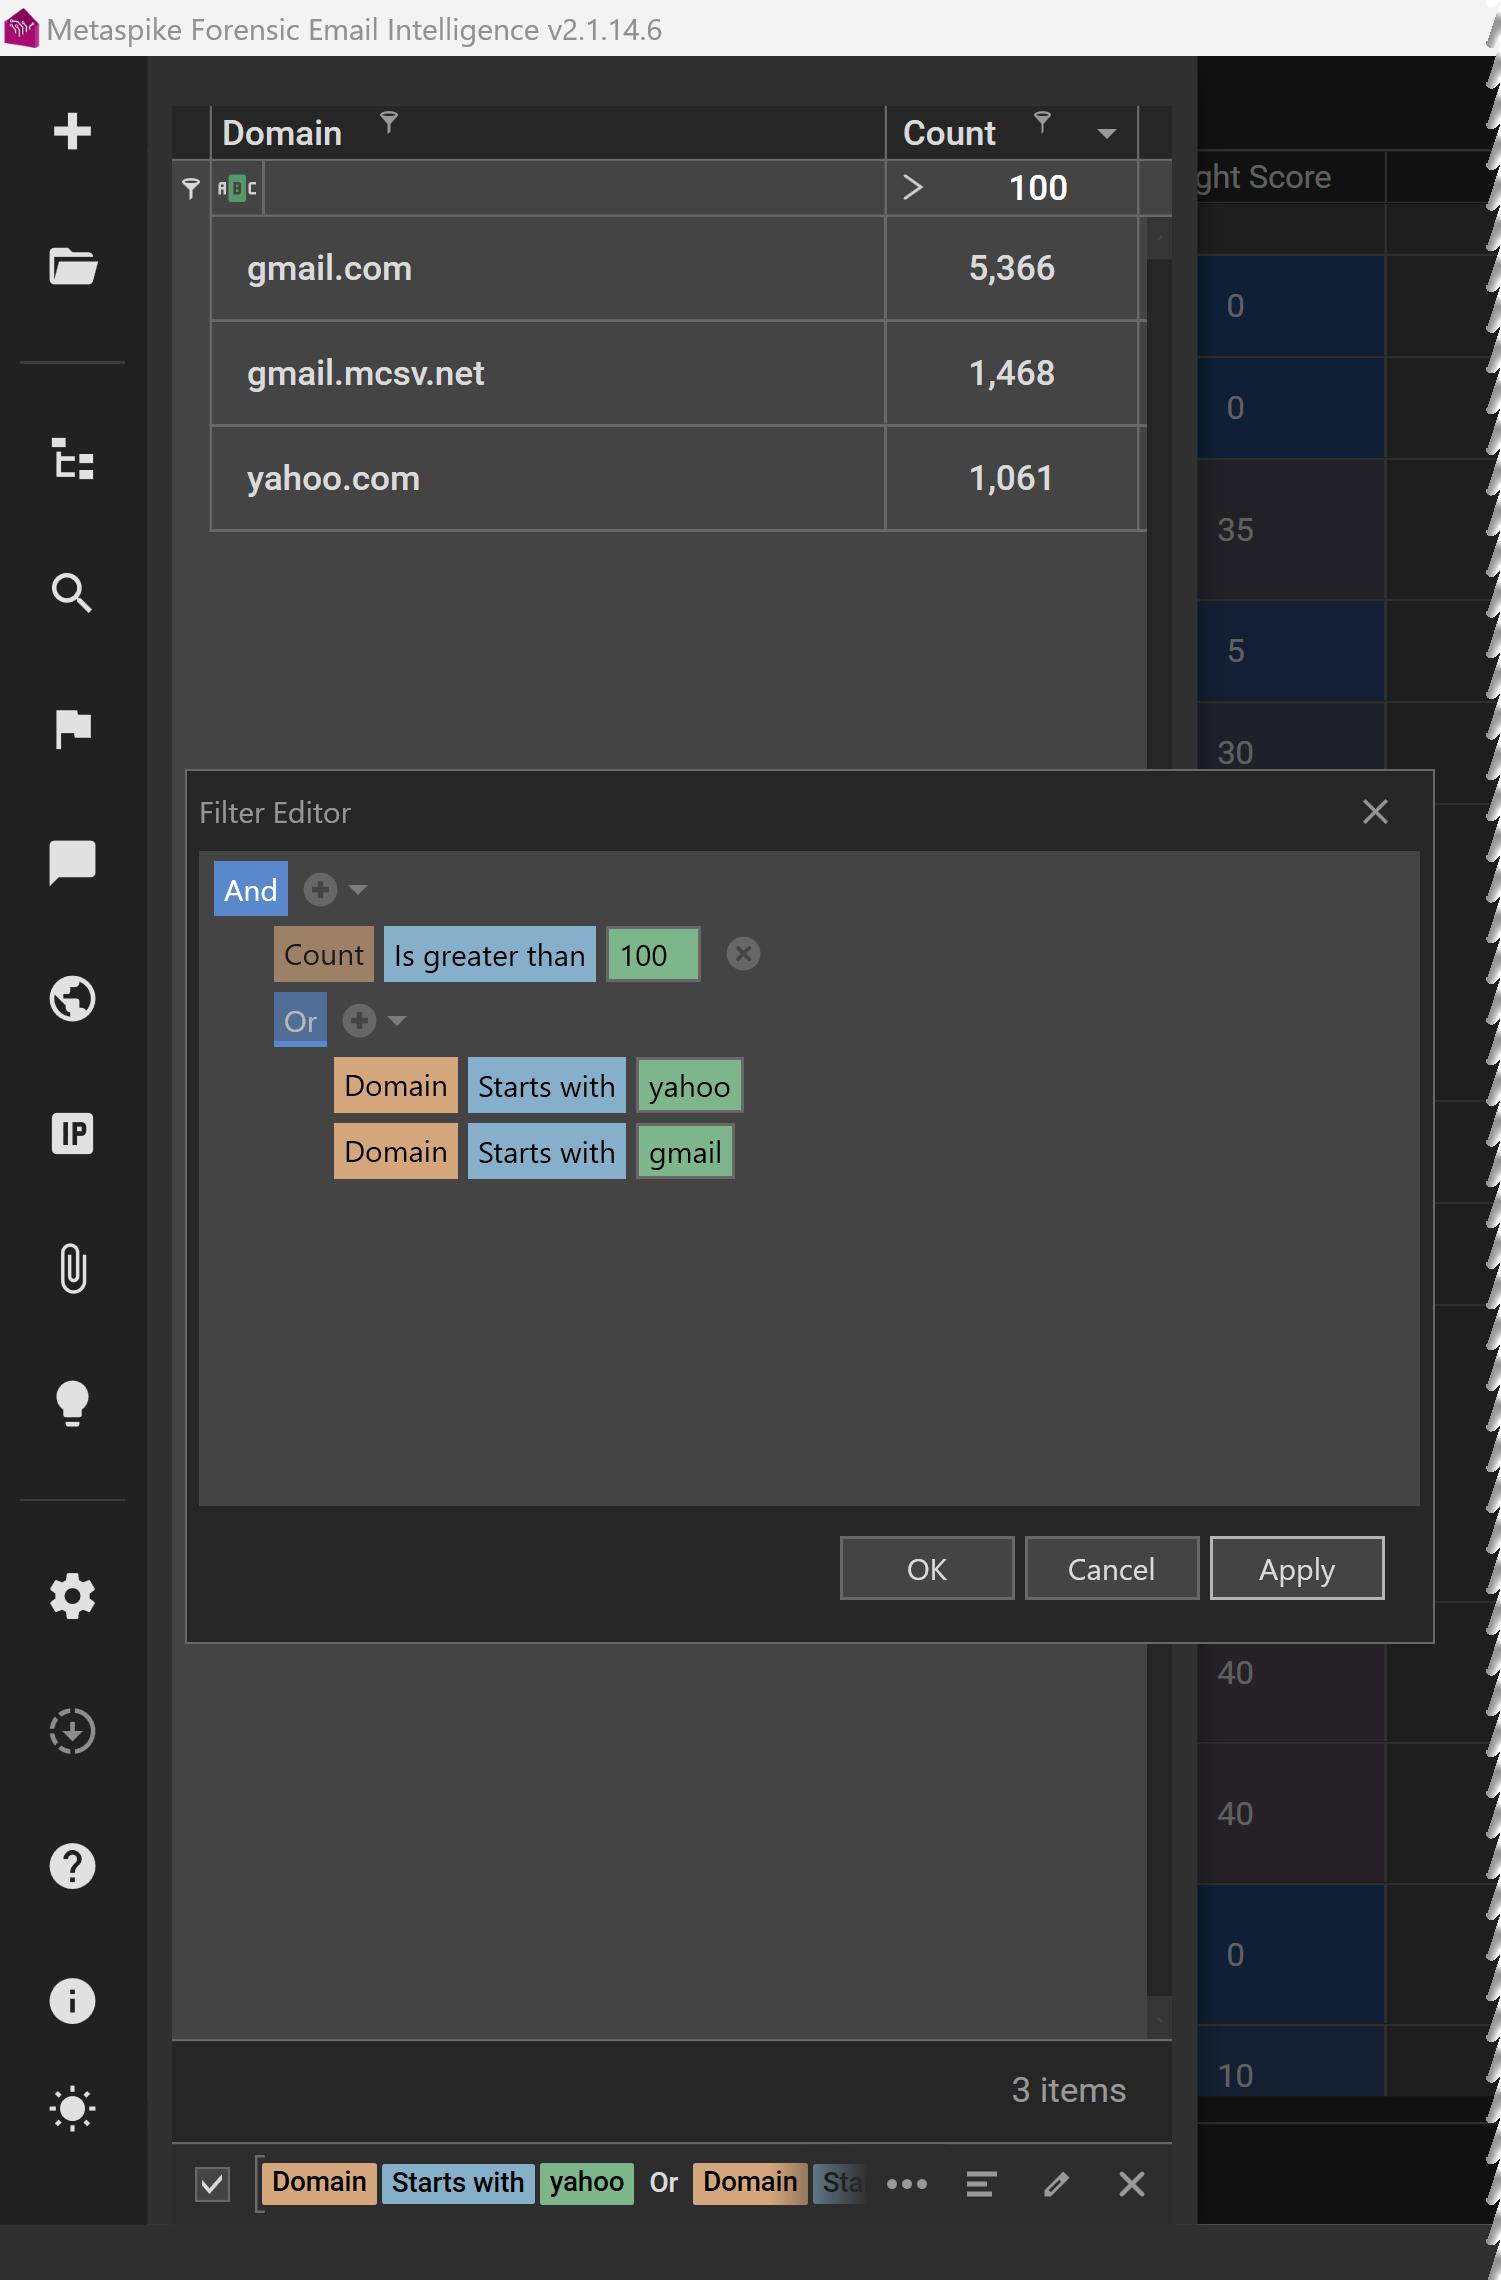The image size is (1501, 2280).
Task: Change the Is greater than operator
Action: pyautogui.click(x=489, y=955)
